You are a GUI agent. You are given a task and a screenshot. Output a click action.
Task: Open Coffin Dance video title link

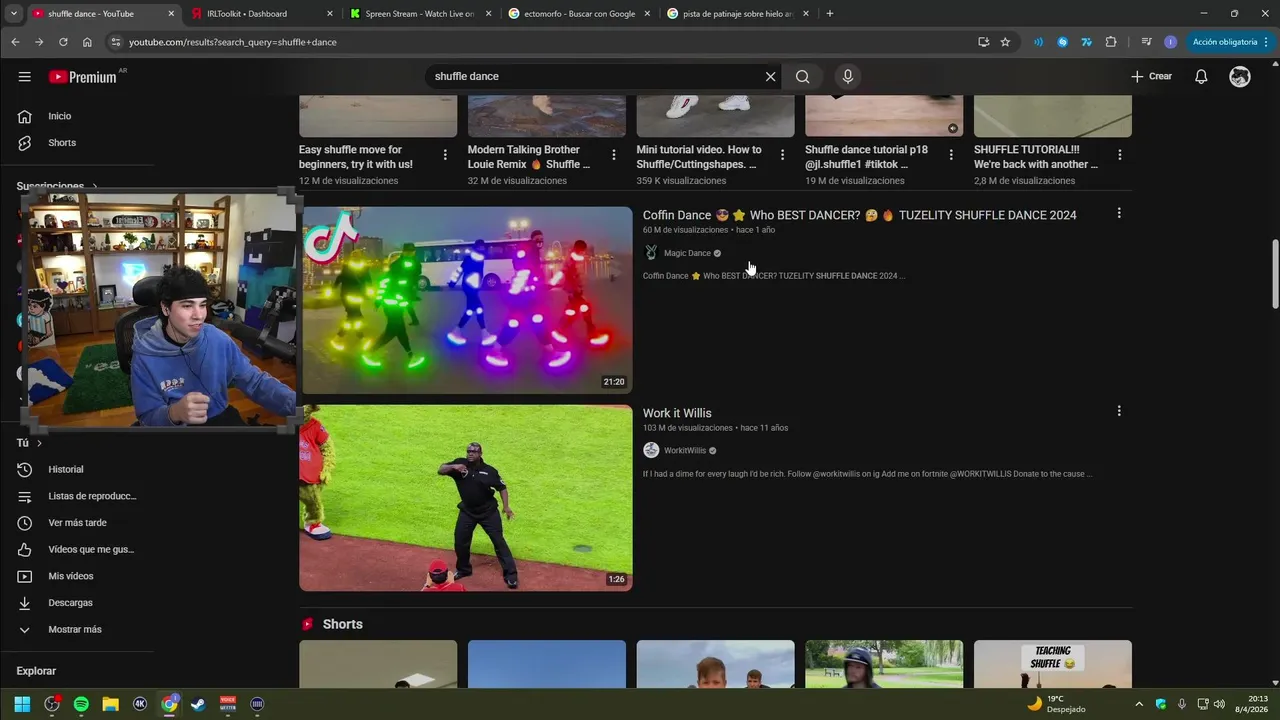(859, 215)
